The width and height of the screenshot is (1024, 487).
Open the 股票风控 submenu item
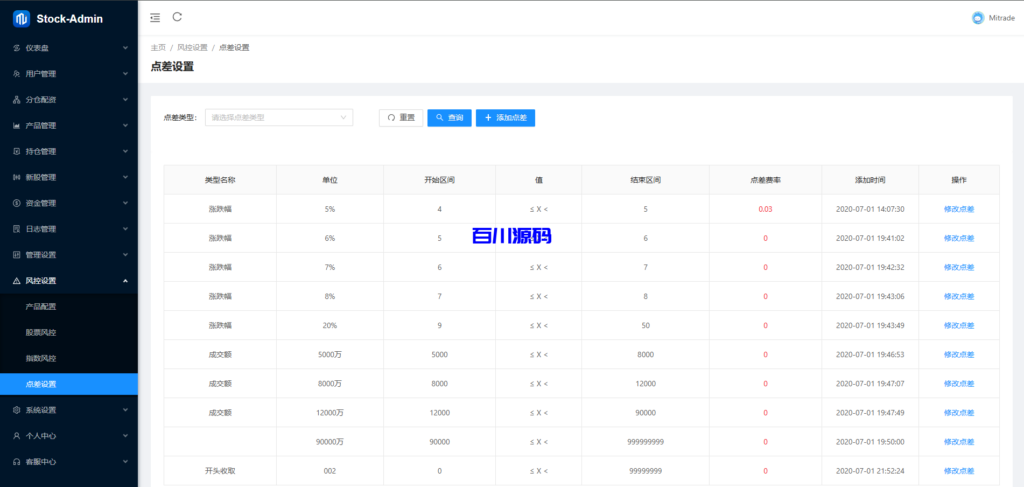(41, 332)
